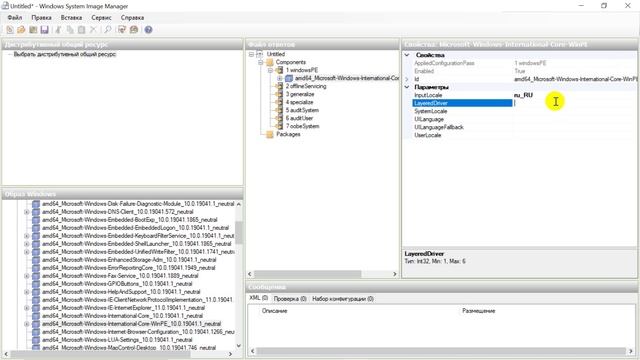This screenshot has width=640, height=360.
Task: Collapse the Параметры section chevron
Action: pyautogui.click(x=407, y=87)
